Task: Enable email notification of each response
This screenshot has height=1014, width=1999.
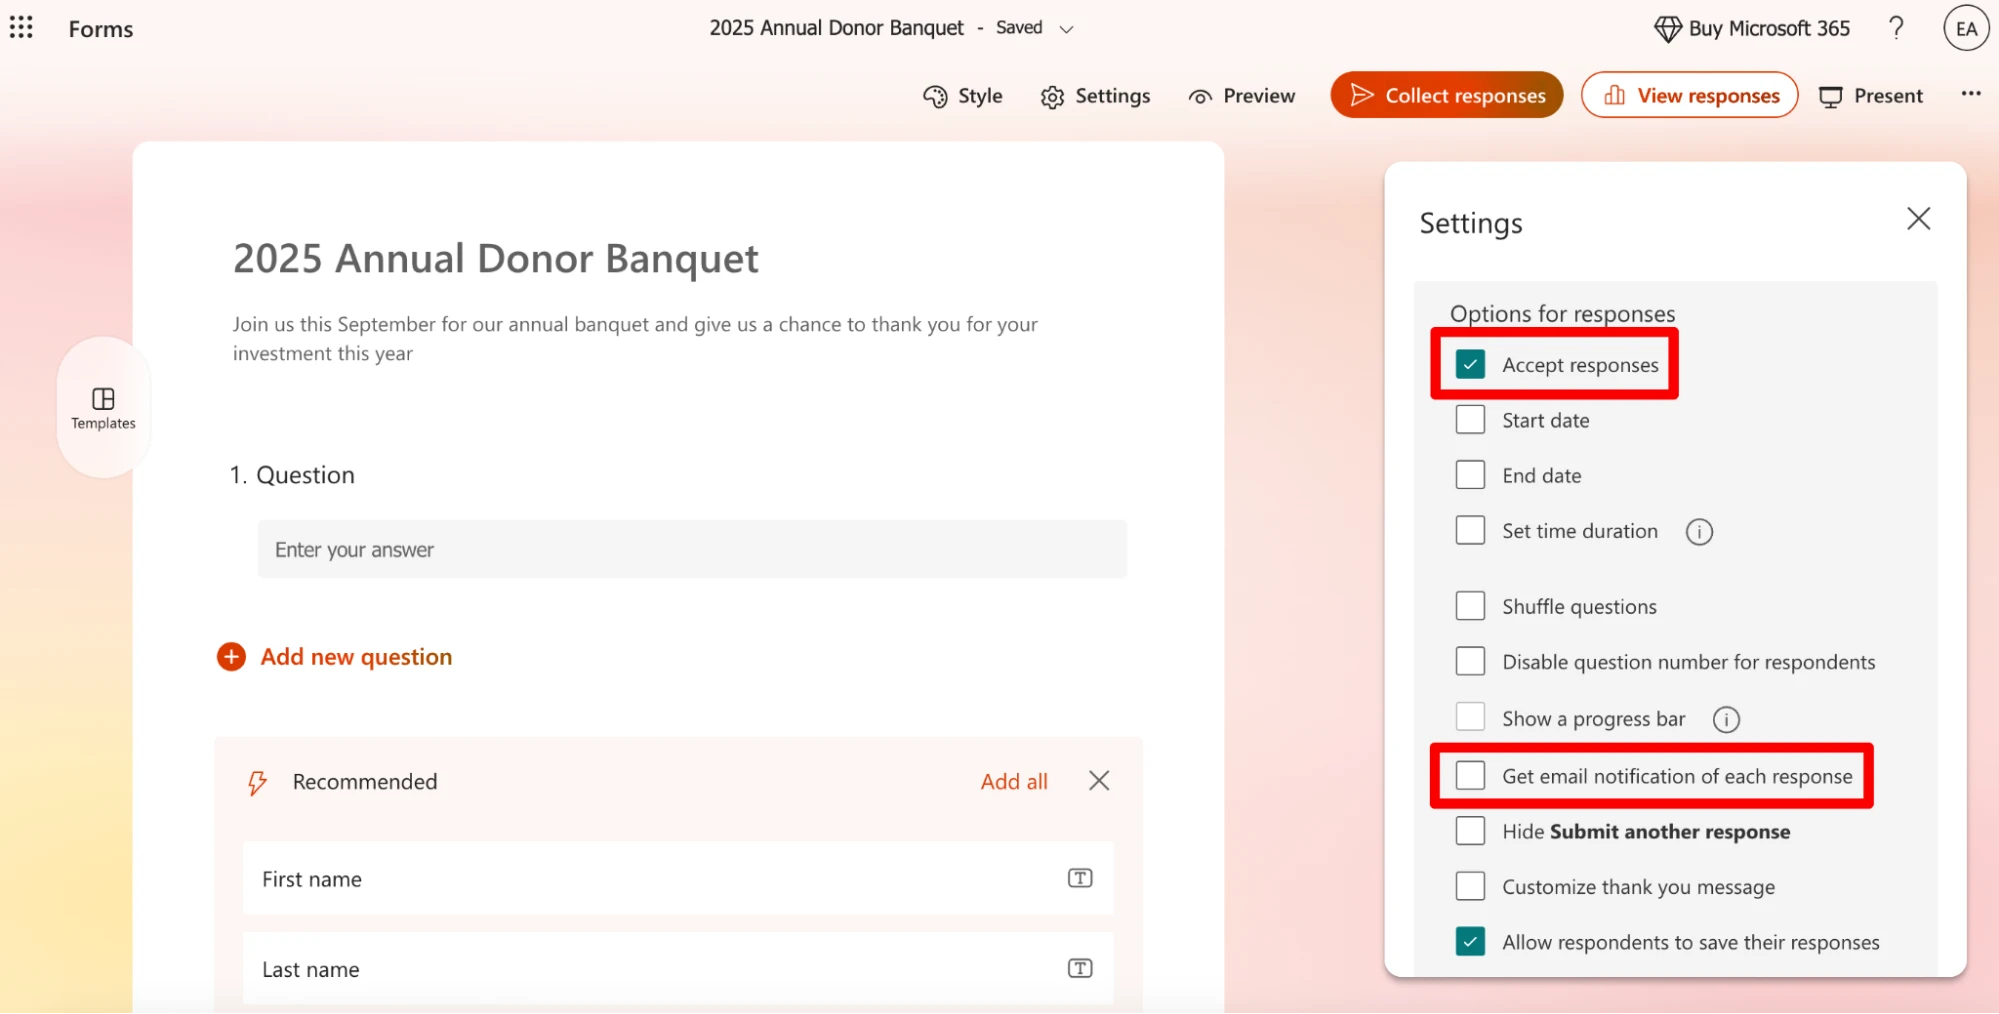Action: point(1470,776)
